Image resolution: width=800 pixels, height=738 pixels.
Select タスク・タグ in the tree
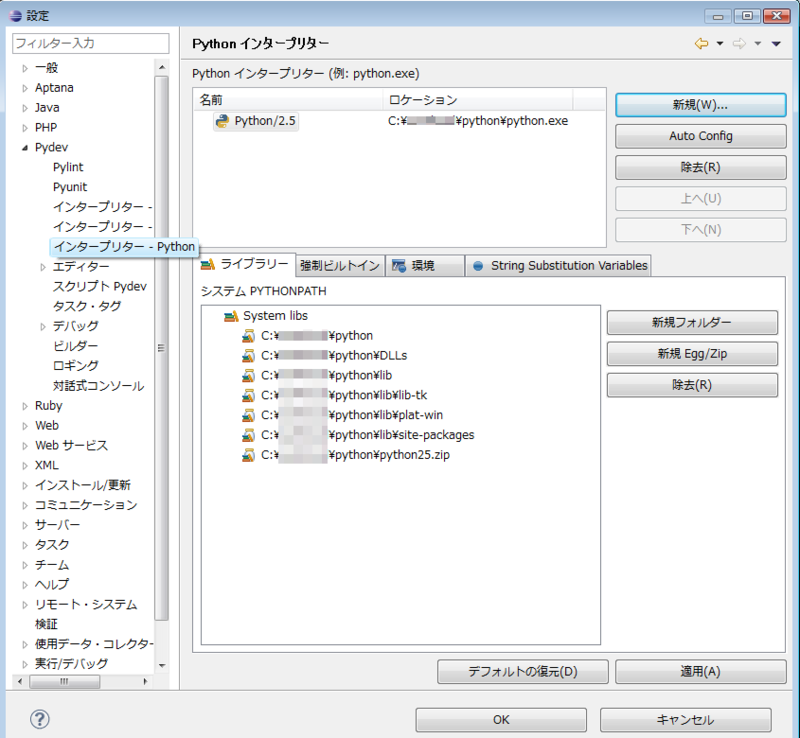(87, 306)
